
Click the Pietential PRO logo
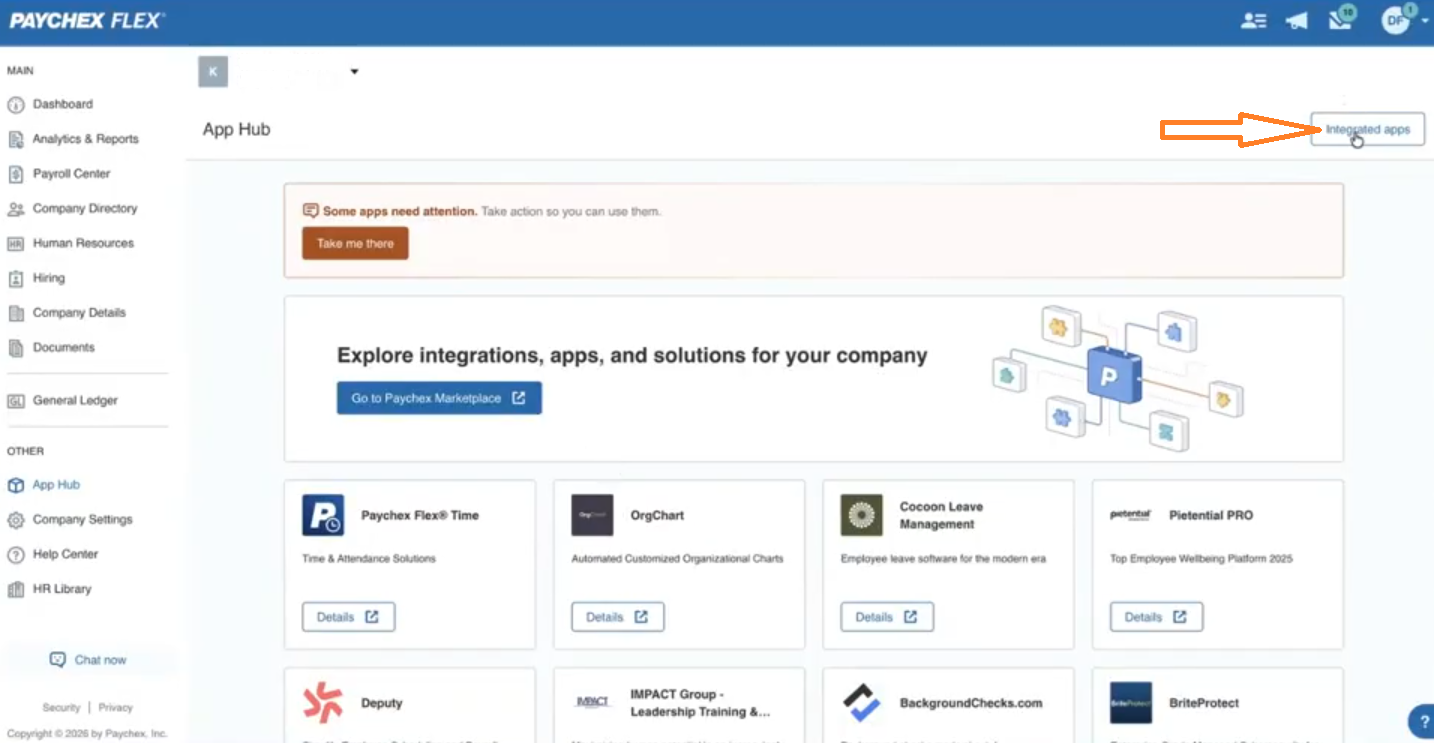pos(1131,515)
